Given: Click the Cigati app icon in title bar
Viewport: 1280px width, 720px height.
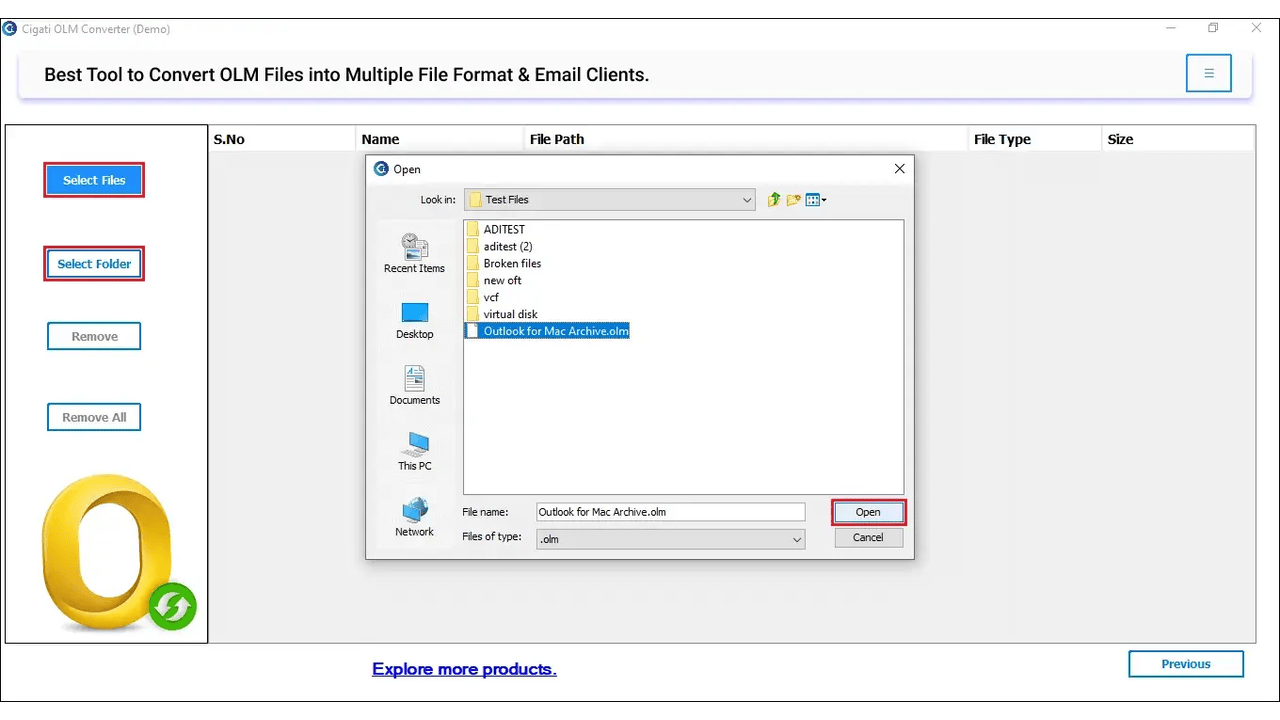Looking at the screenshot, I should (10, 28).
